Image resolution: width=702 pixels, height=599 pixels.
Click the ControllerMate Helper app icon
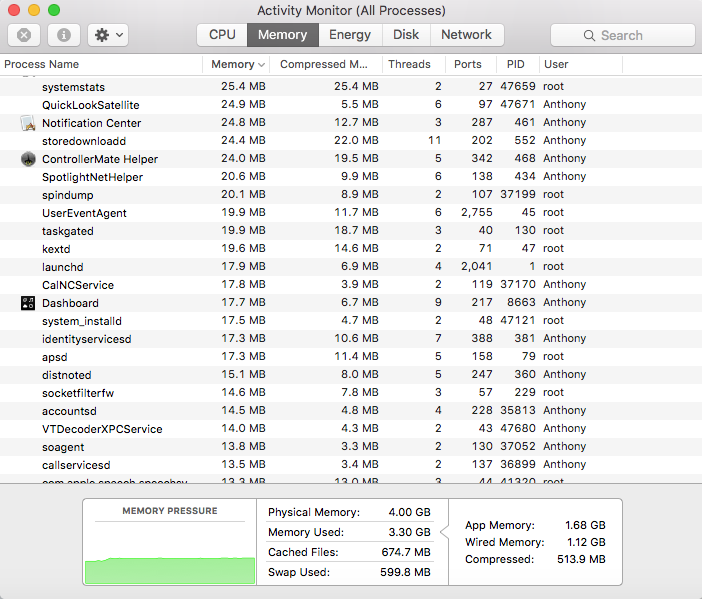pos(28,159)
